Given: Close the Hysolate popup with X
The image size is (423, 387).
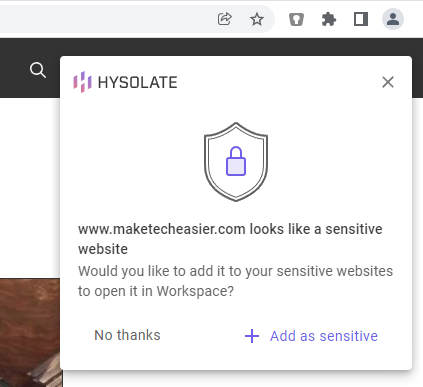Looking at the screenshot, I should pyautogui.click(x=388, y=82).
